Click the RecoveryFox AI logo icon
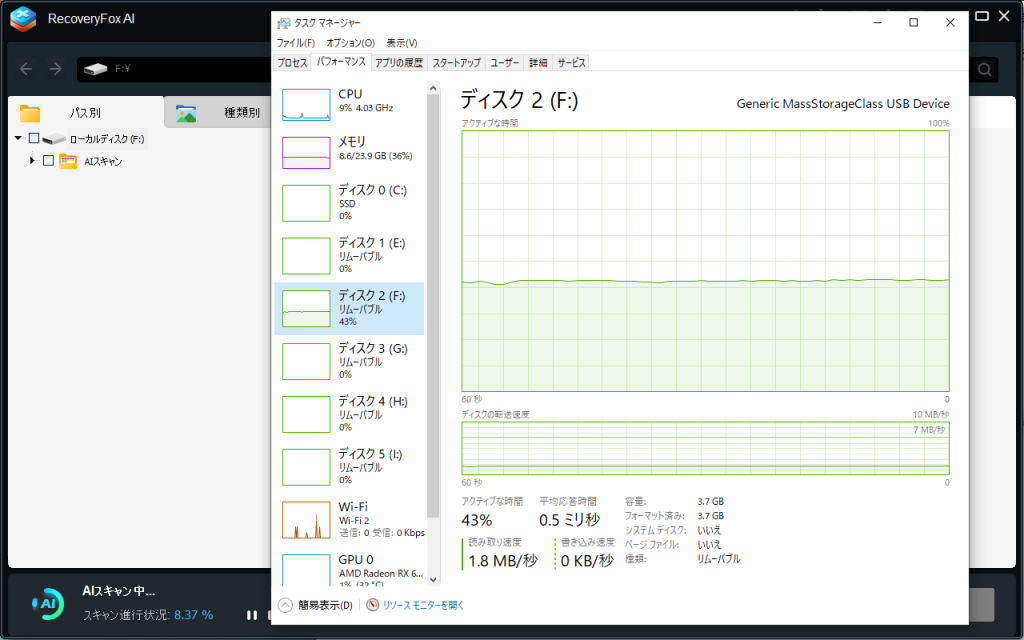Viewport: 1024px width, 640px height. click(23, 18)
